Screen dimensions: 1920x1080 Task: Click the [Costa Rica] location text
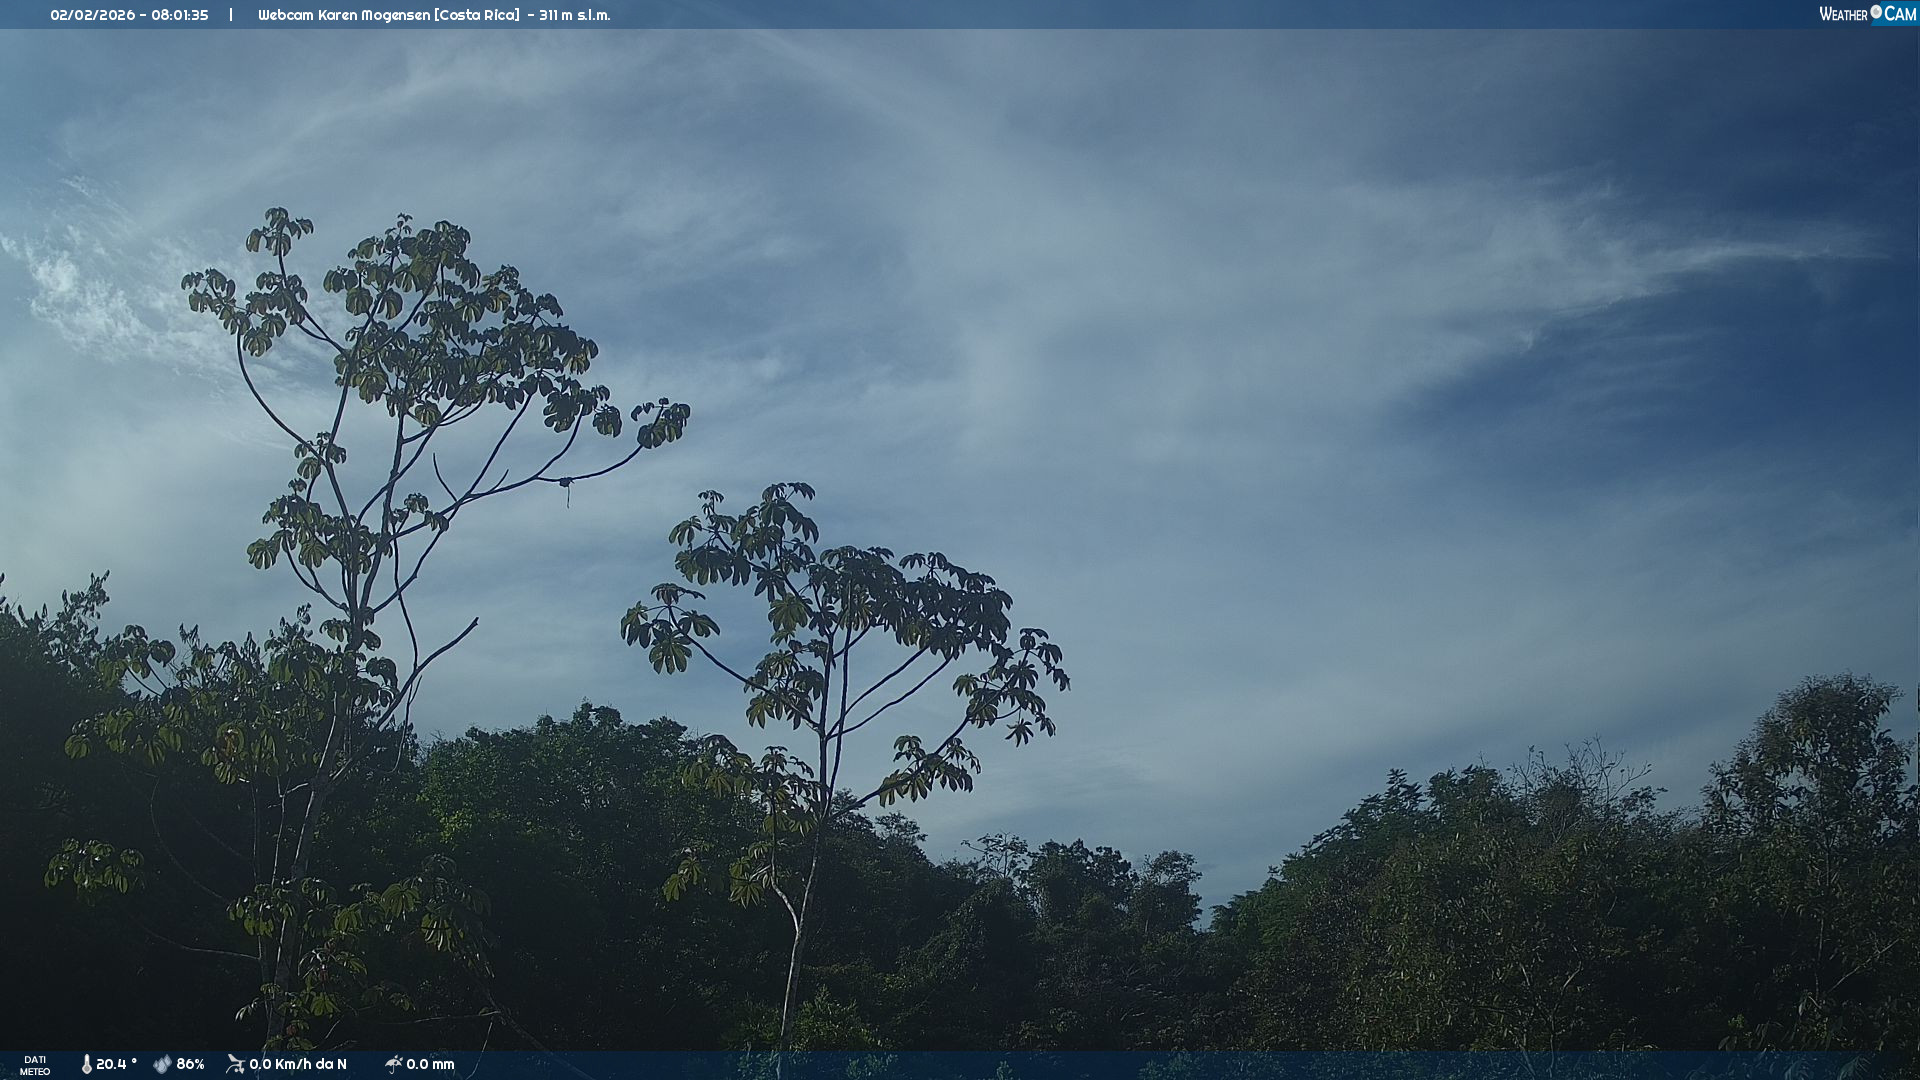(477, 15)
